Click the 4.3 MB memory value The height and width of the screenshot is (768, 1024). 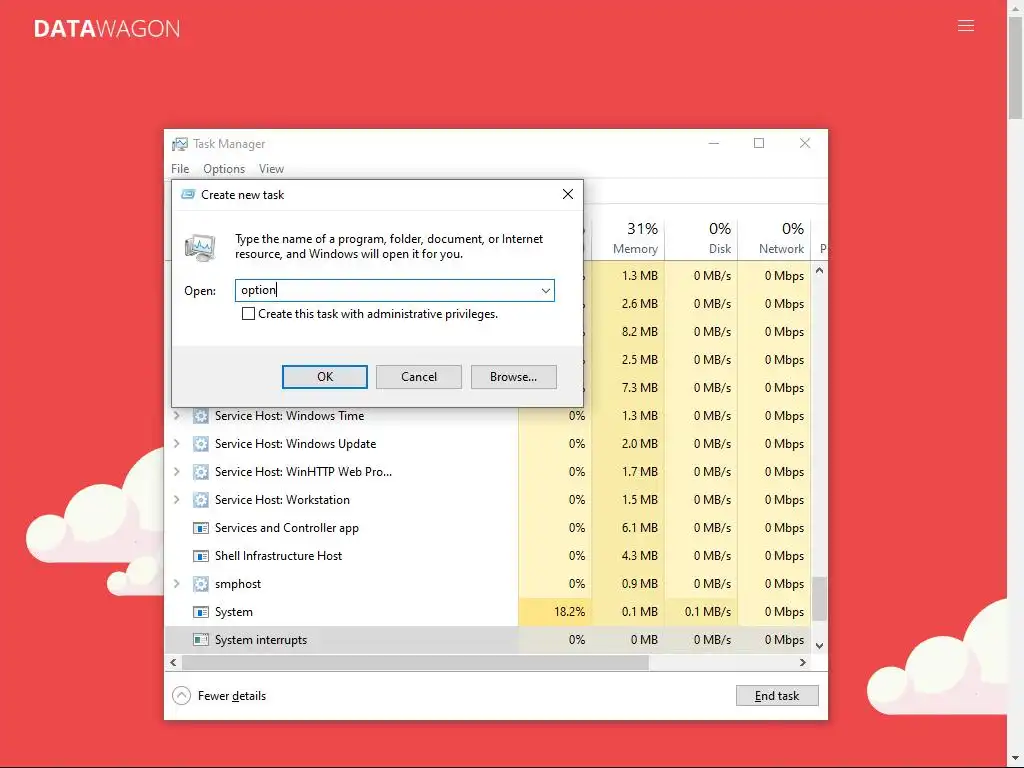[x=640, y=556]
